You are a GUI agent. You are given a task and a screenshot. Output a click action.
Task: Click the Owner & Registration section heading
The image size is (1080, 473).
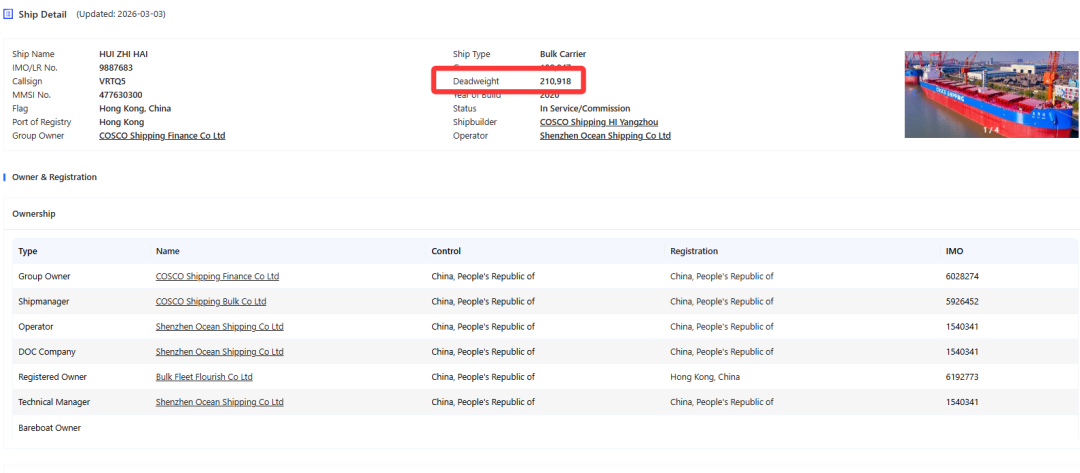(x=54, y=177)
